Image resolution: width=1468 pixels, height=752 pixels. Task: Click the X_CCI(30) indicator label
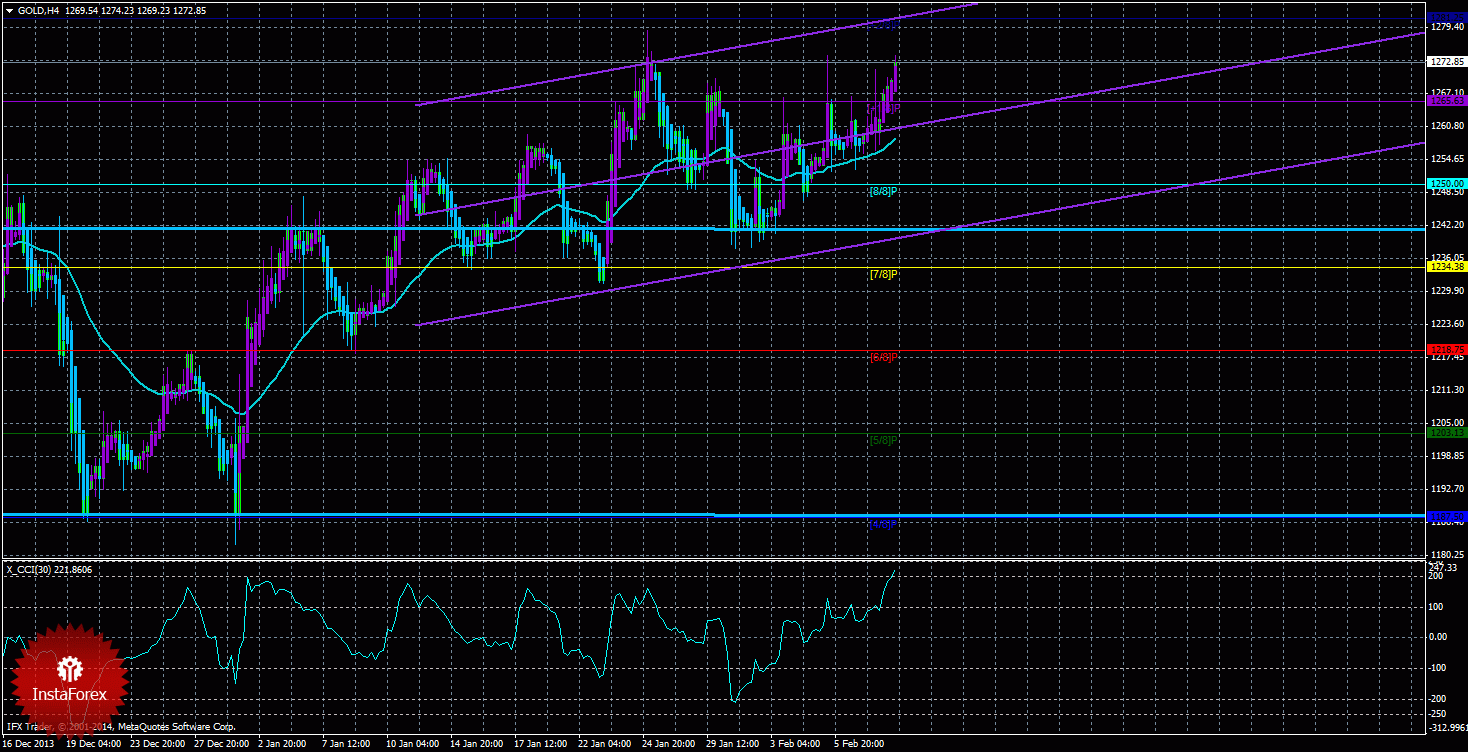click(49, 569)
